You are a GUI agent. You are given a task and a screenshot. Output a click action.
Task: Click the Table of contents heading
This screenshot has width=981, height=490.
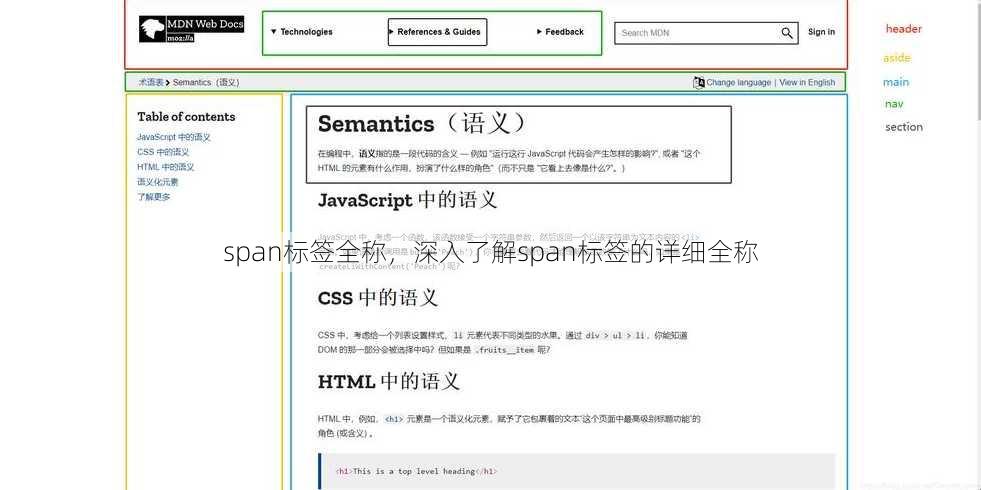(x=186, y=117)
